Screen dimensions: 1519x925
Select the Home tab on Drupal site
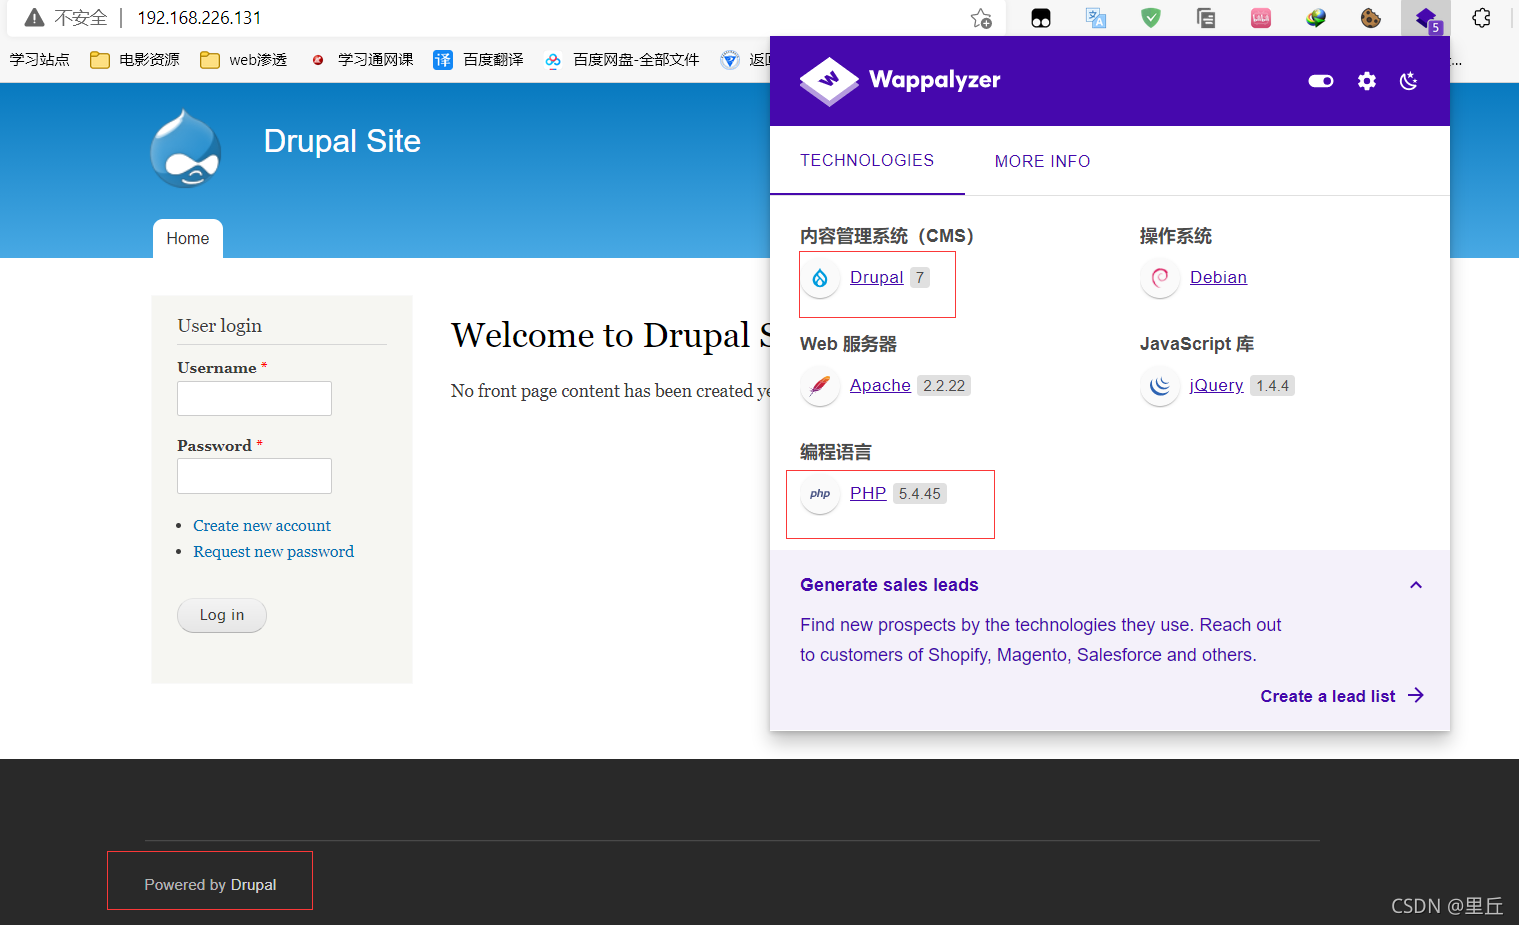coord(188,238)
